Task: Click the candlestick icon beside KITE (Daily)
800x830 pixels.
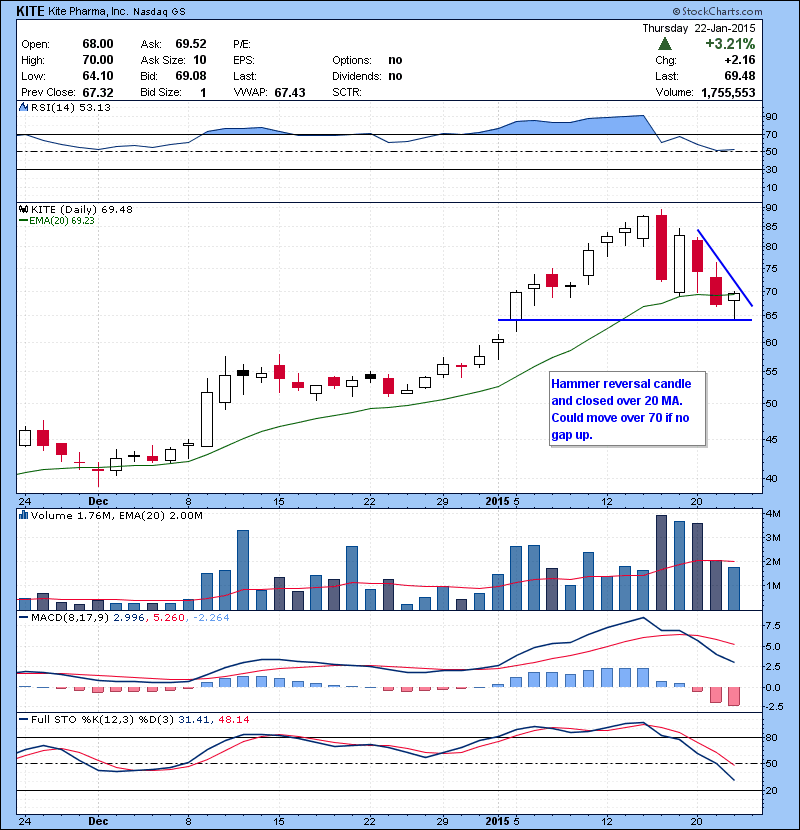Action: (x=23, y=209)
